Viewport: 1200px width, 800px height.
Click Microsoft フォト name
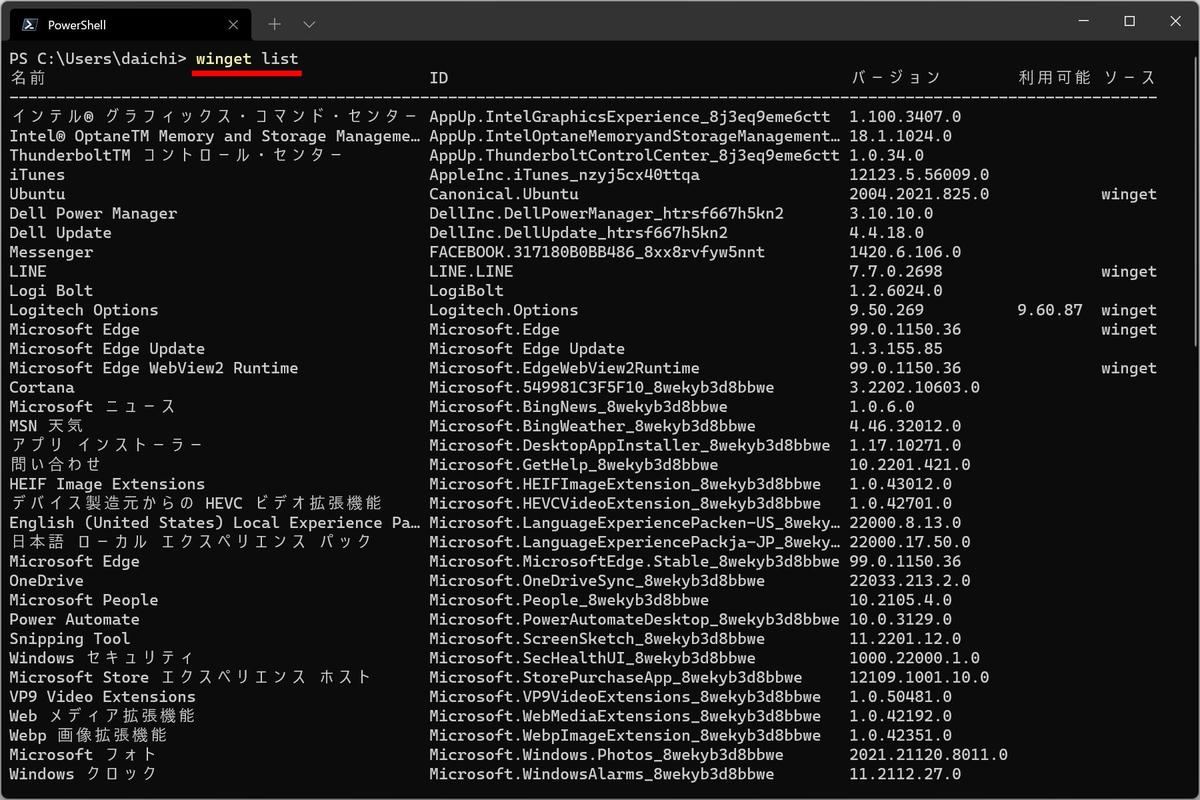(x=84, y=755)
